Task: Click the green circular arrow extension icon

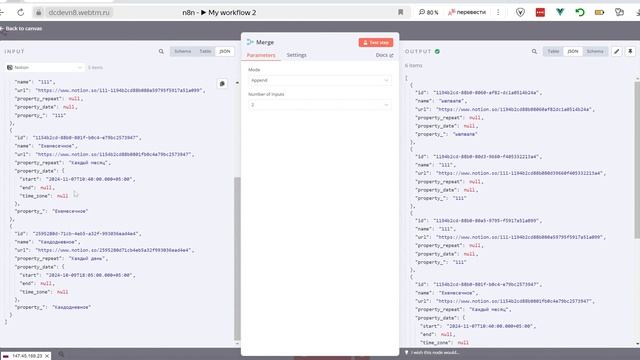Action: tap(580, 13)
